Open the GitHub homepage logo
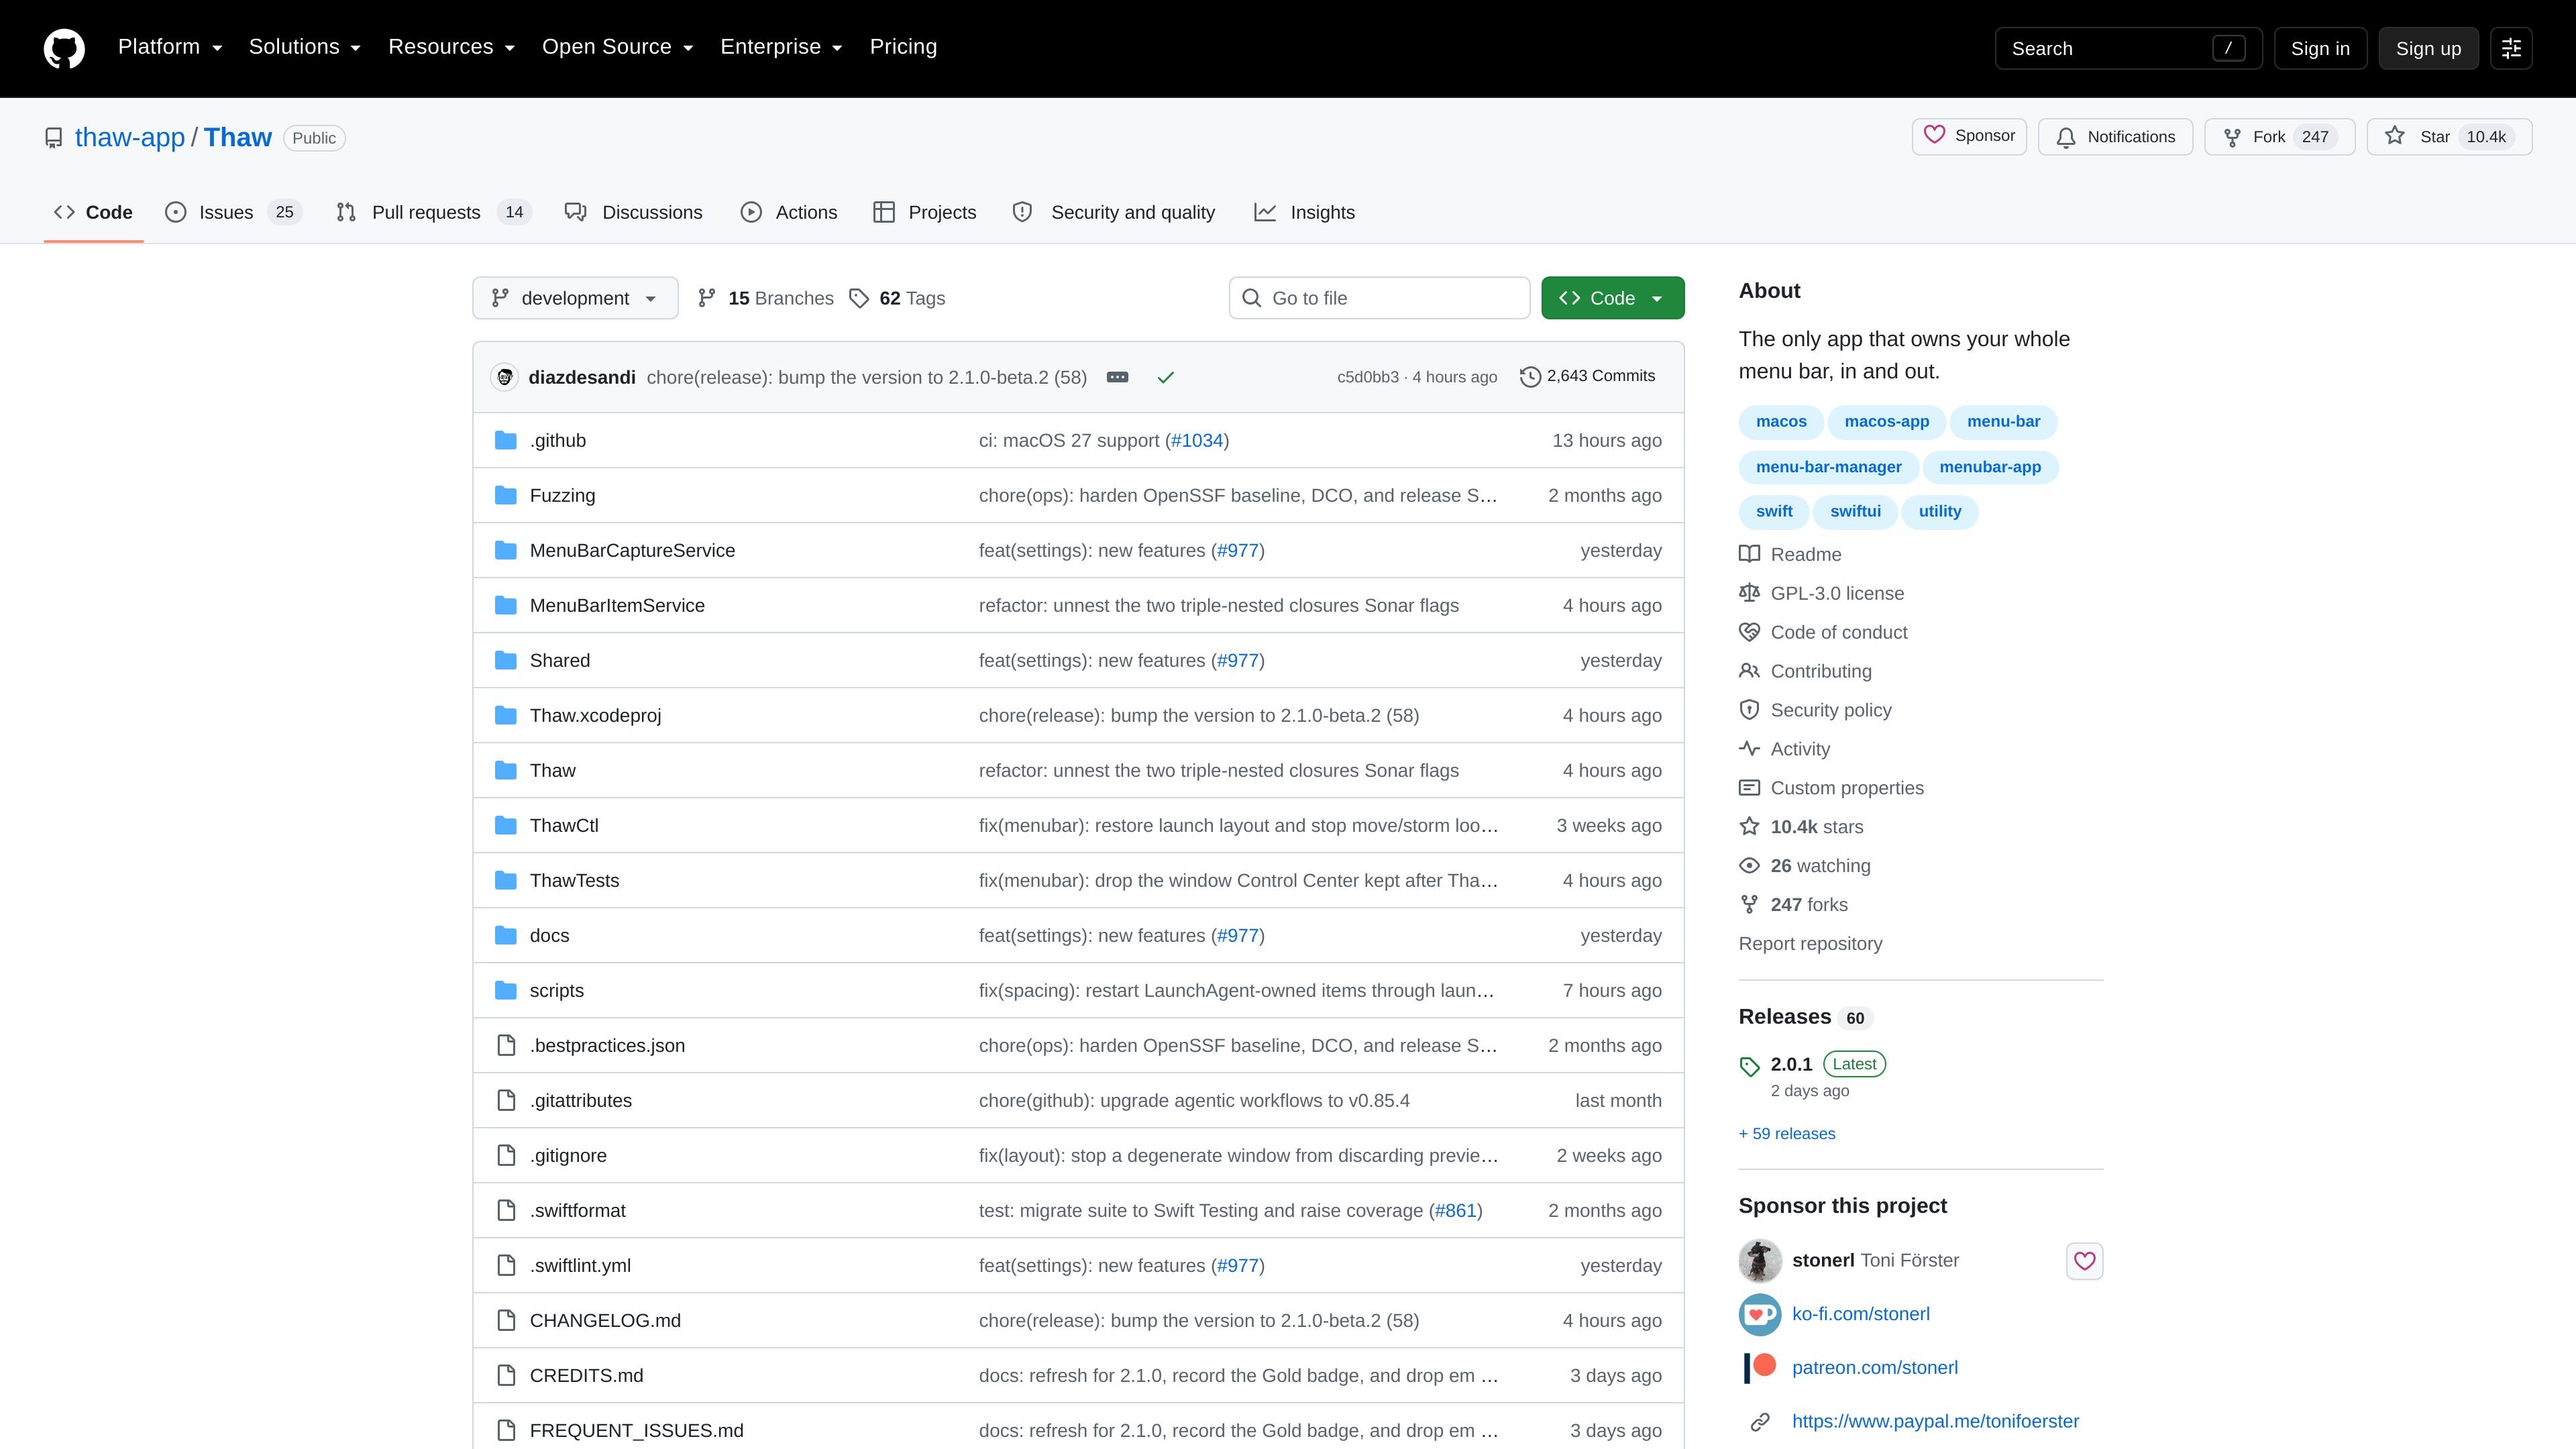The height and width of the screenshot is (1449, 2576). coord(64,48)
